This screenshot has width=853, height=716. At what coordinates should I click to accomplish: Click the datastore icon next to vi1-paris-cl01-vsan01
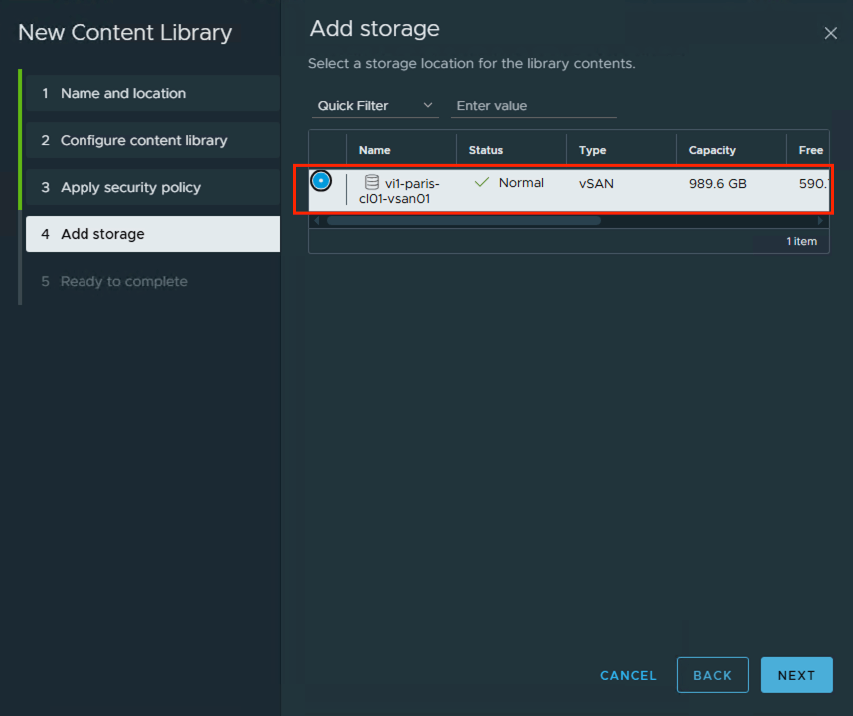(x=372, y=182)
